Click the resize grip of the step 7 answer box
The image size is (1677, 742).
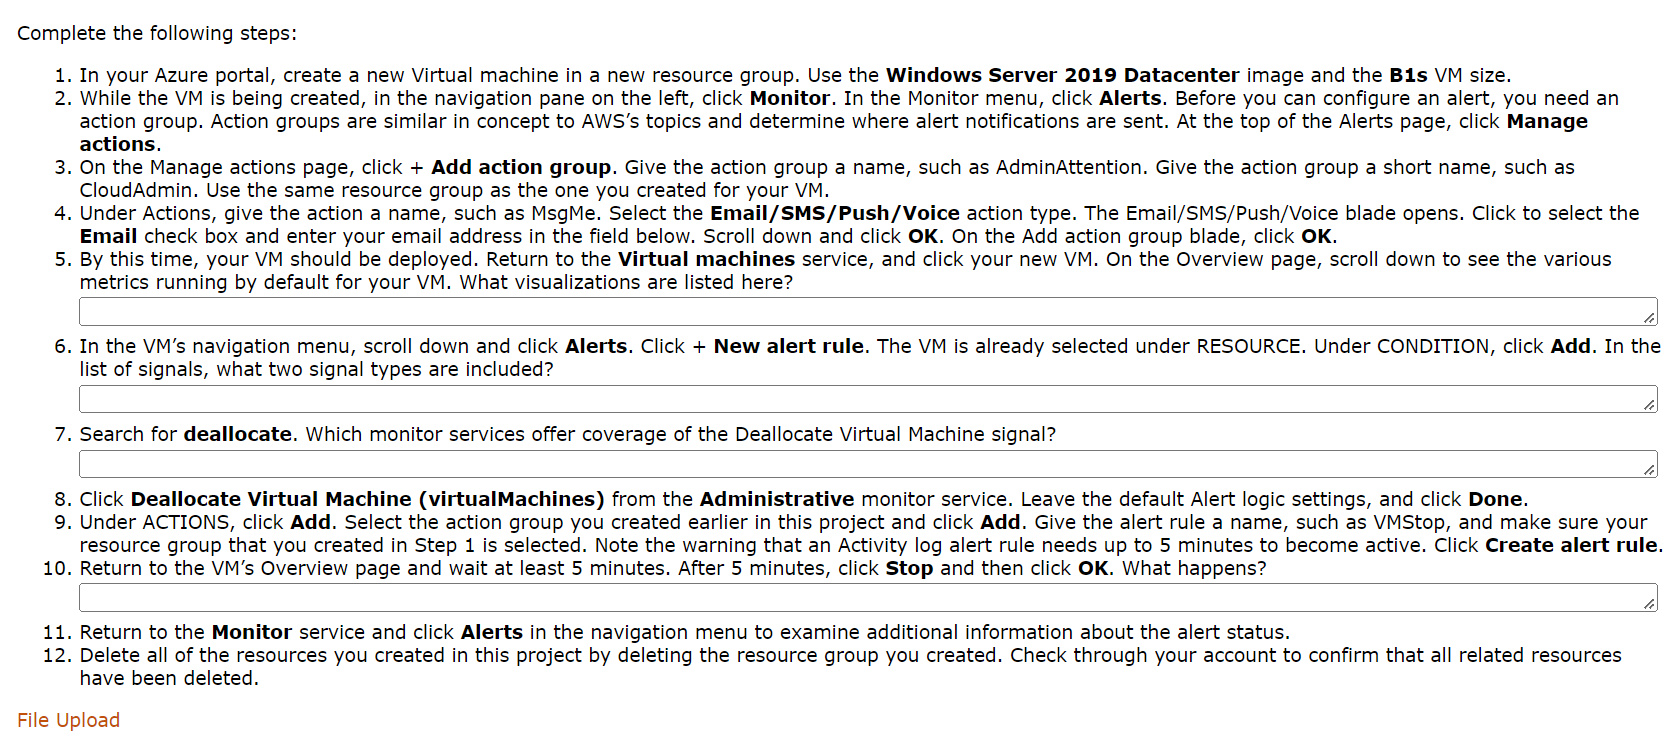tap(1649, 469)
